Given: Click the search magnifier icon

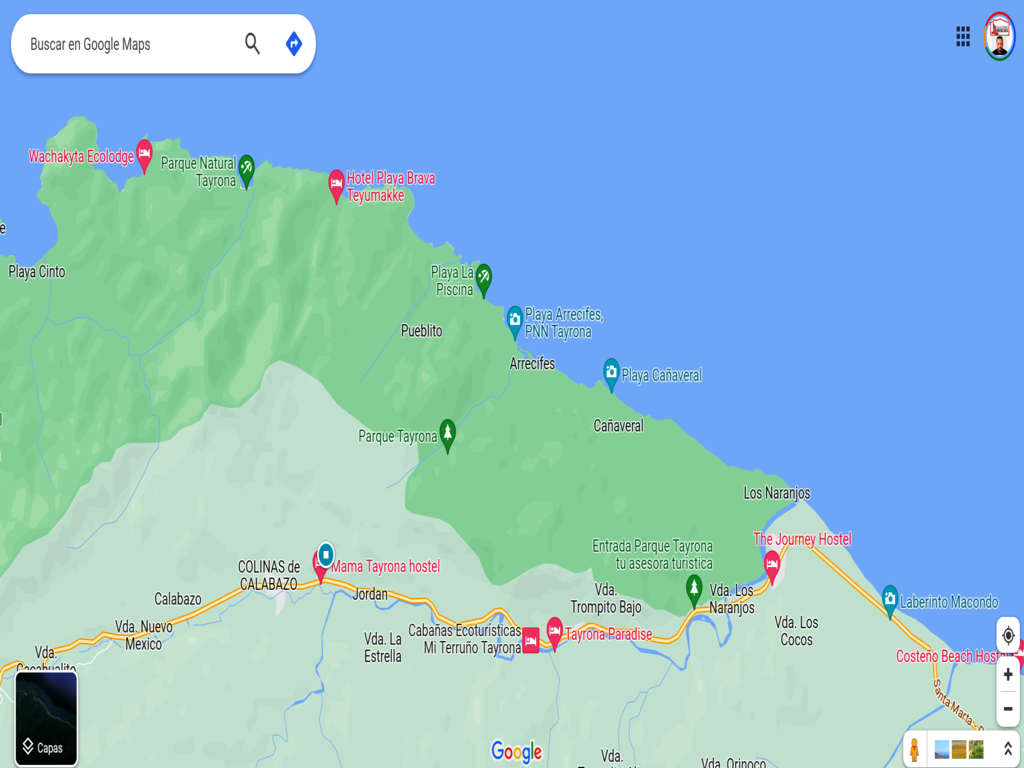Looking at the screenshot, I should (x=252, y=44).
